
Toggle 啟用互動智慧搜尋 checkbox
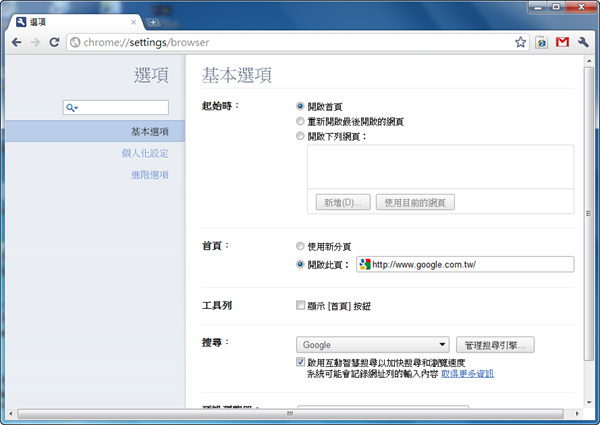(x=300, y=361)
